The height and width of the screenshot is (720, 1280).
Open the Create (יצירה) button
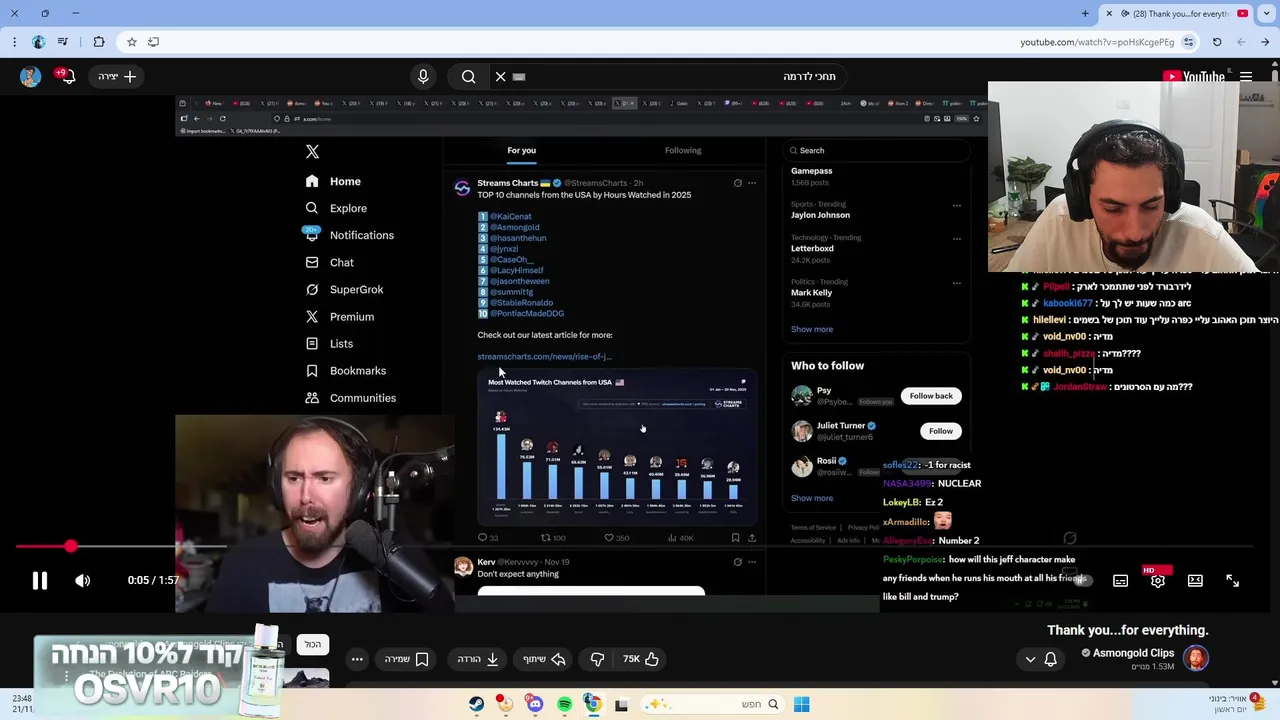point(118,76)
